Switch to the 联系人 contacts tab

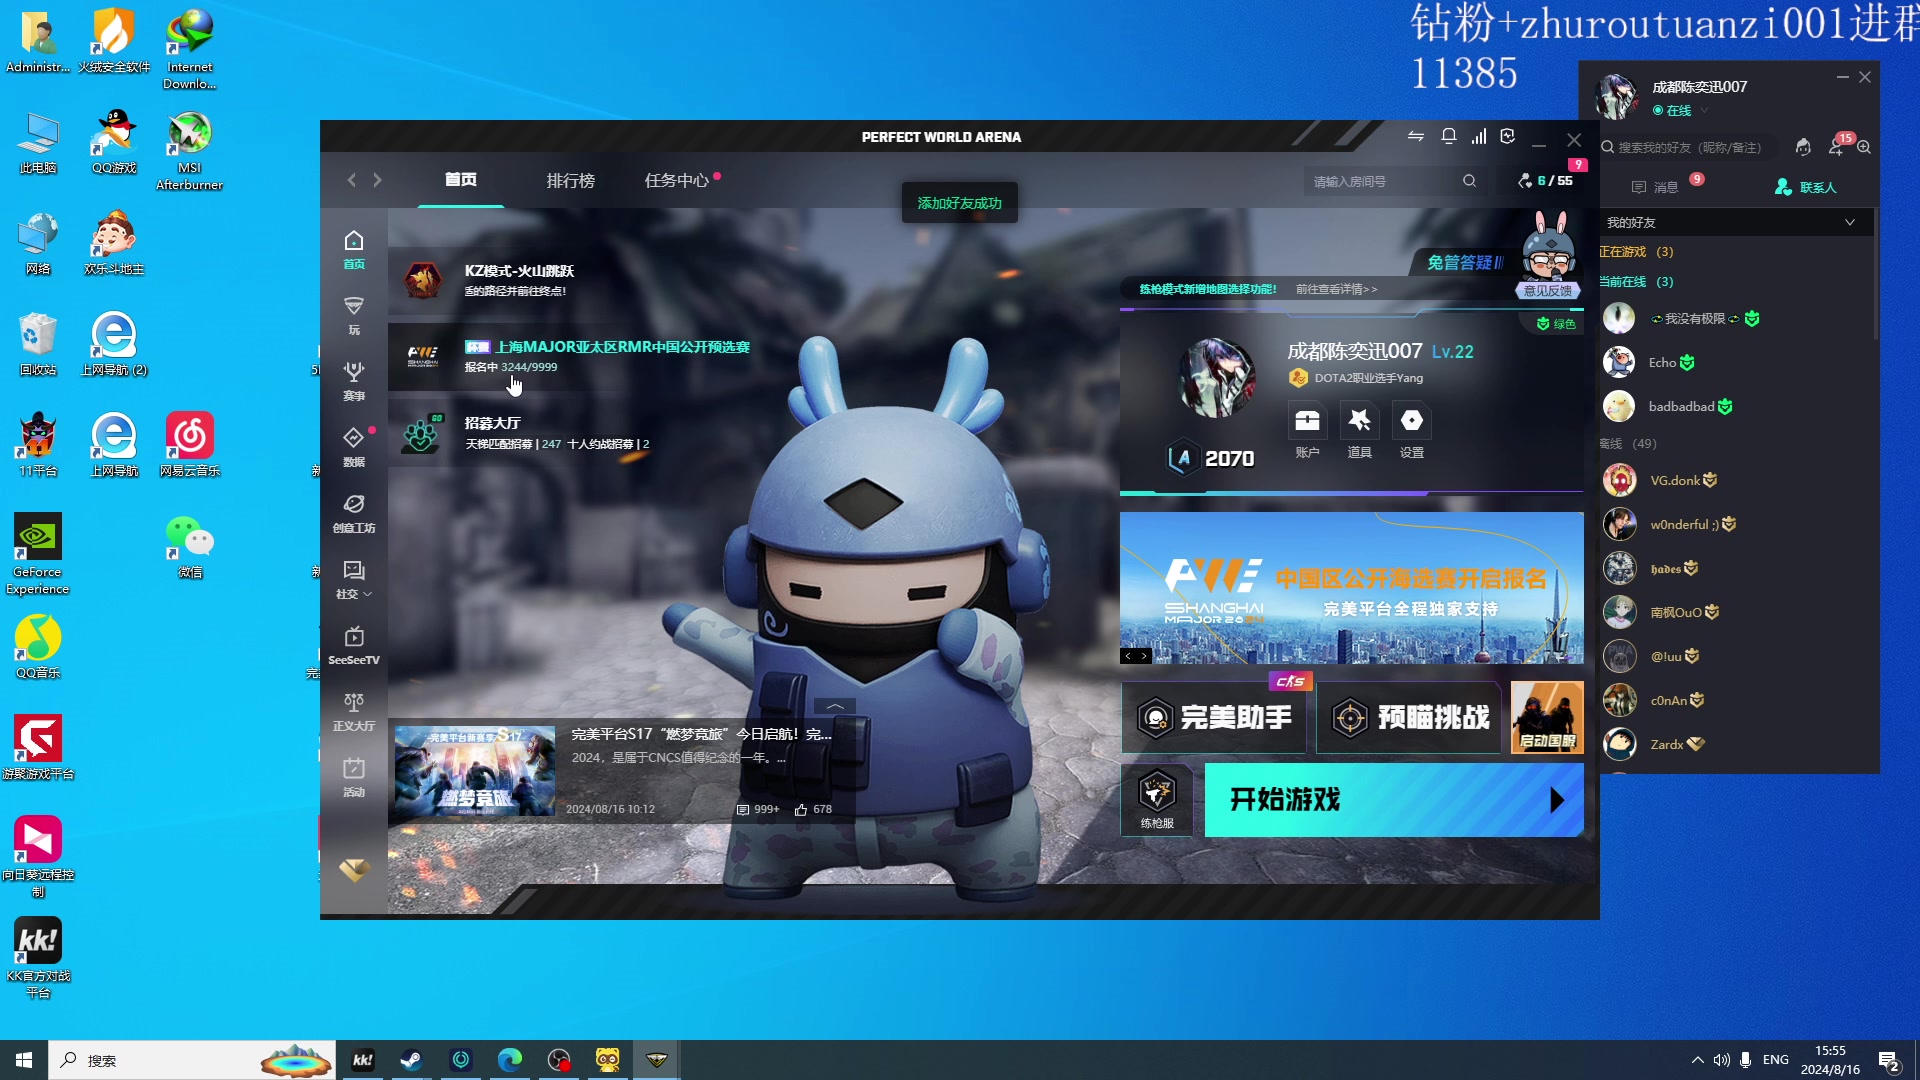click(1806, 187)
